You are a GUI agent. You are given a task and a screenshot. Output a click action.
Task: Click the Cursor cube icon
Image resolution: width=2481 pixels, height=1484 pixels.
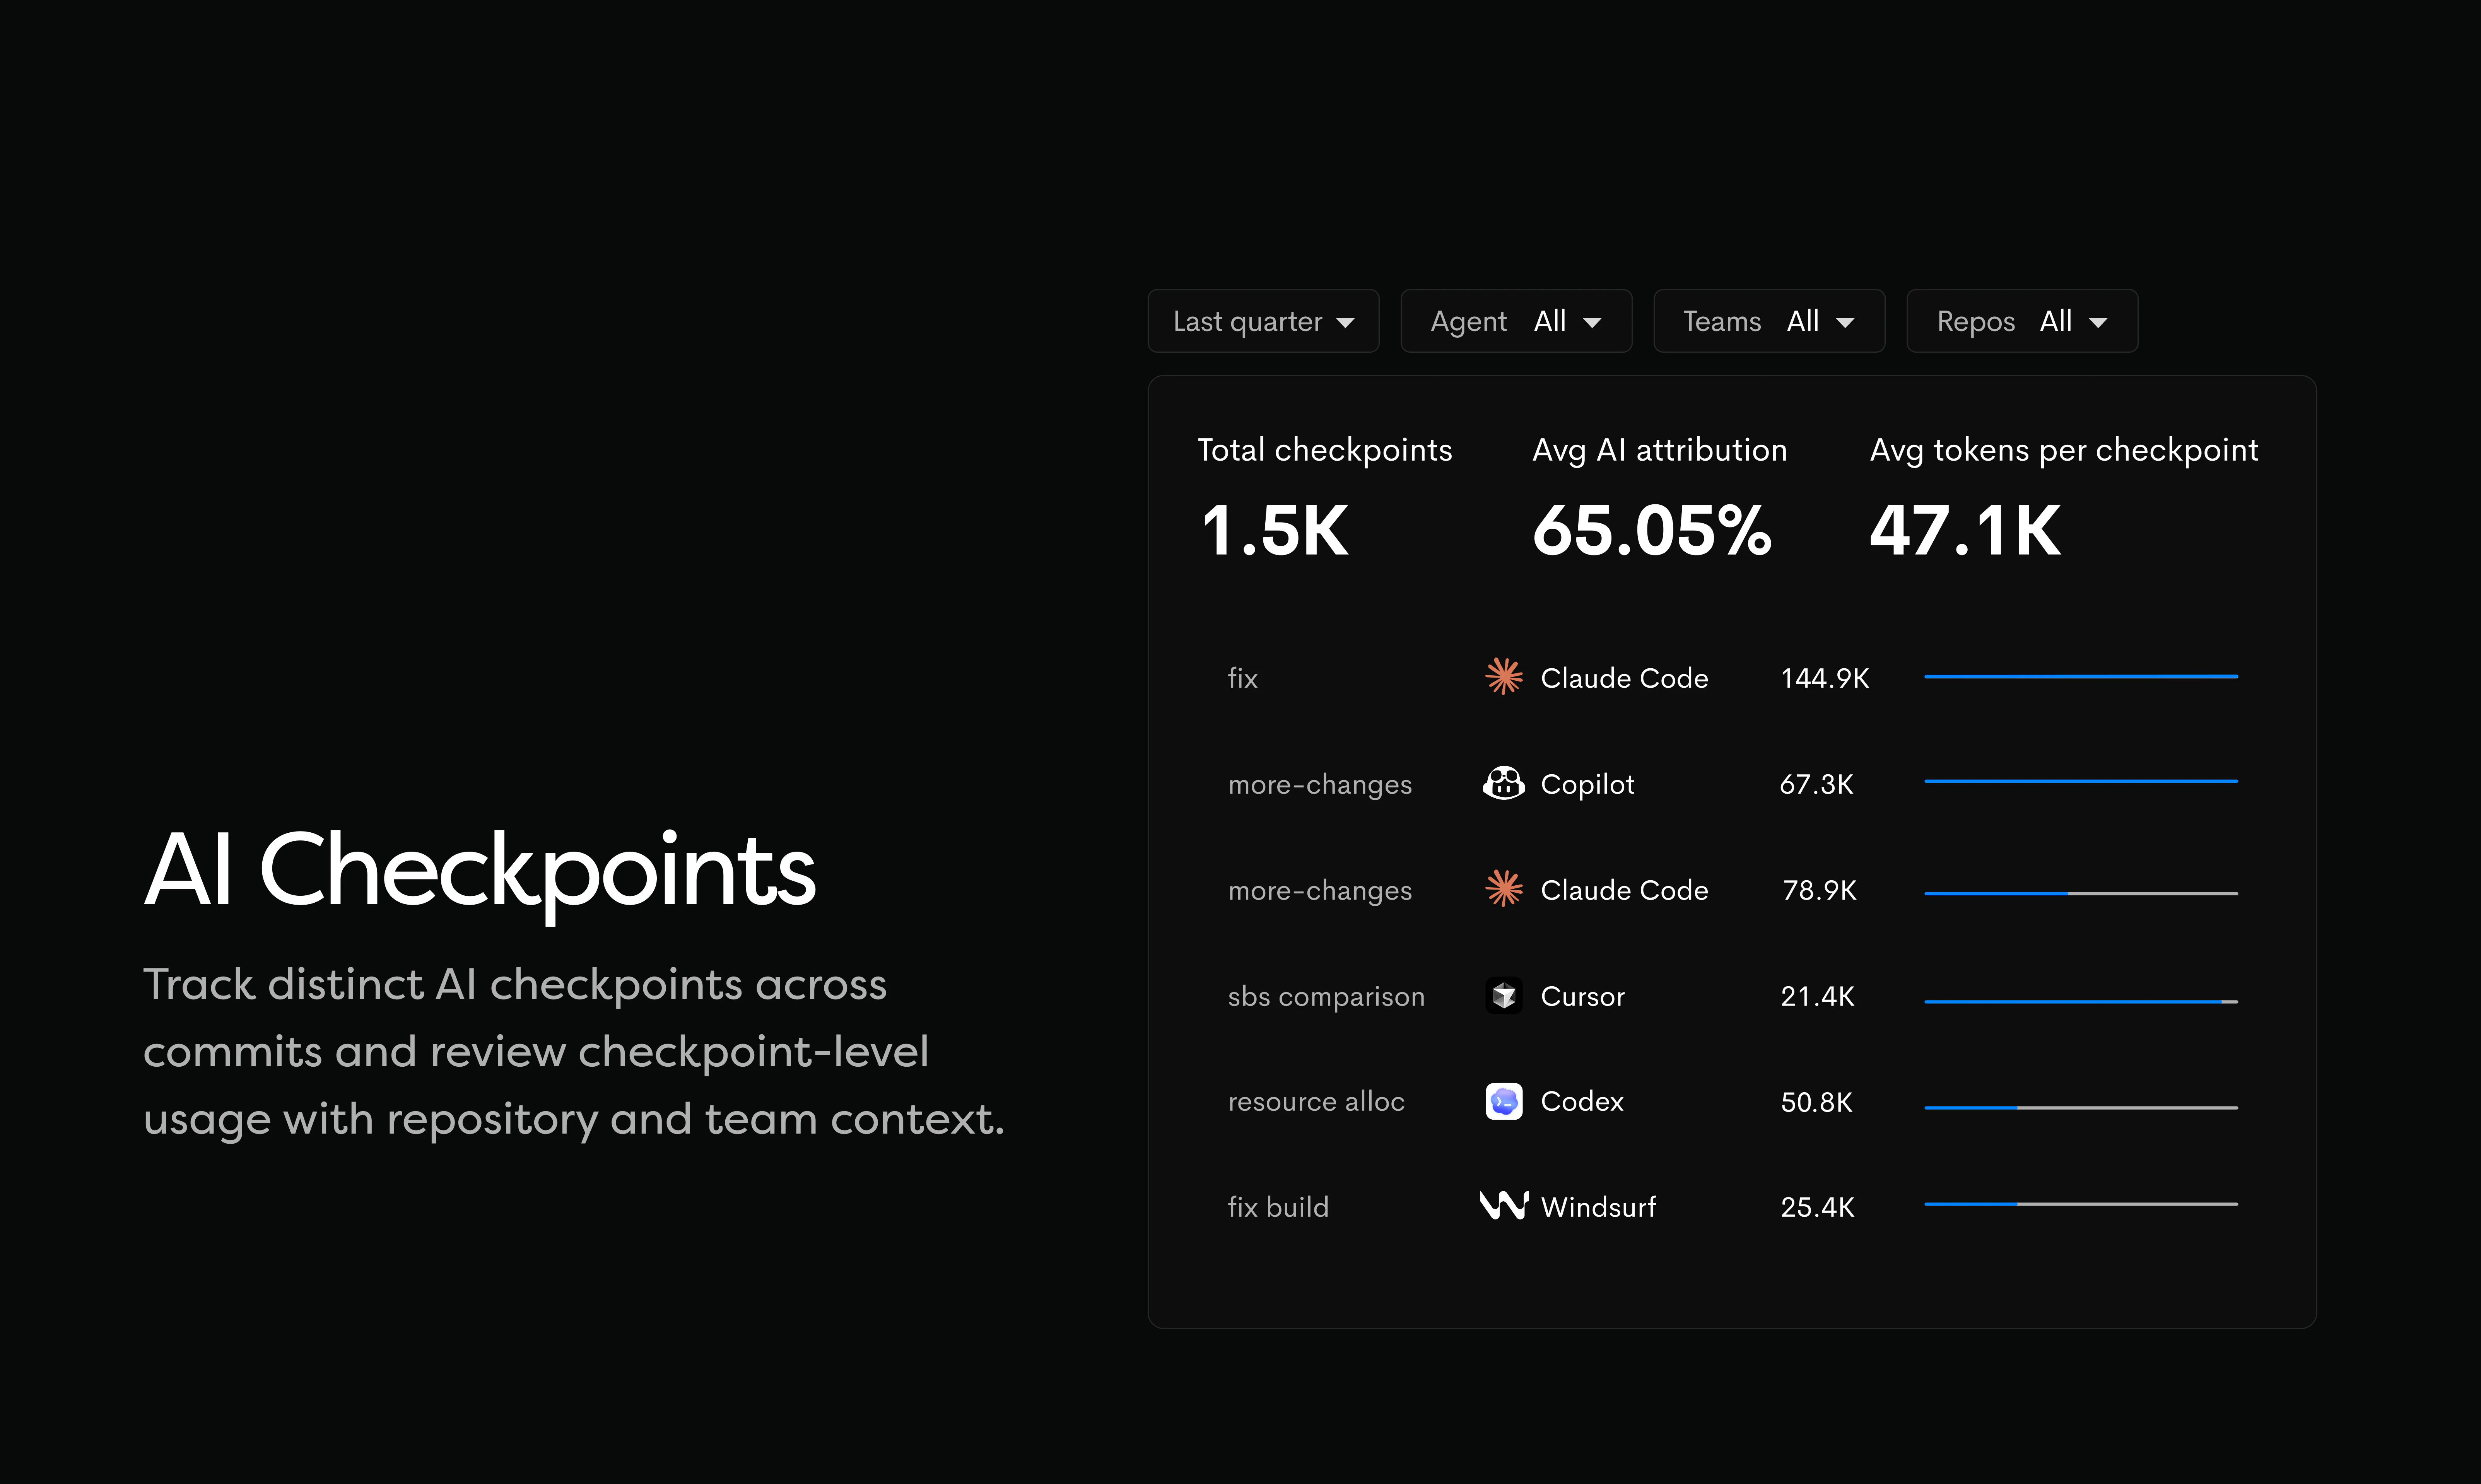tap(1503, 995)
